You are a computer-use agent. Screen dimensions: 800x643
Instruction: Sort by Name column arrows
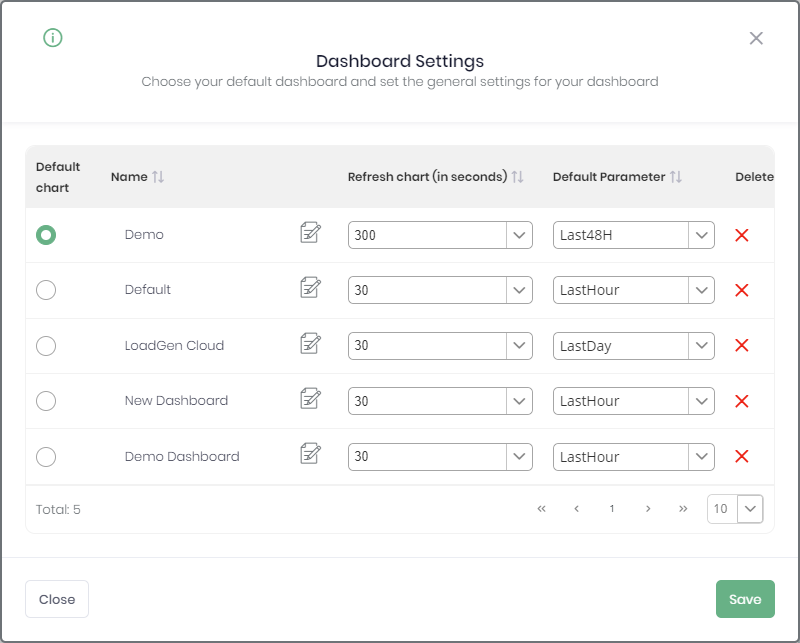point(158,177)
